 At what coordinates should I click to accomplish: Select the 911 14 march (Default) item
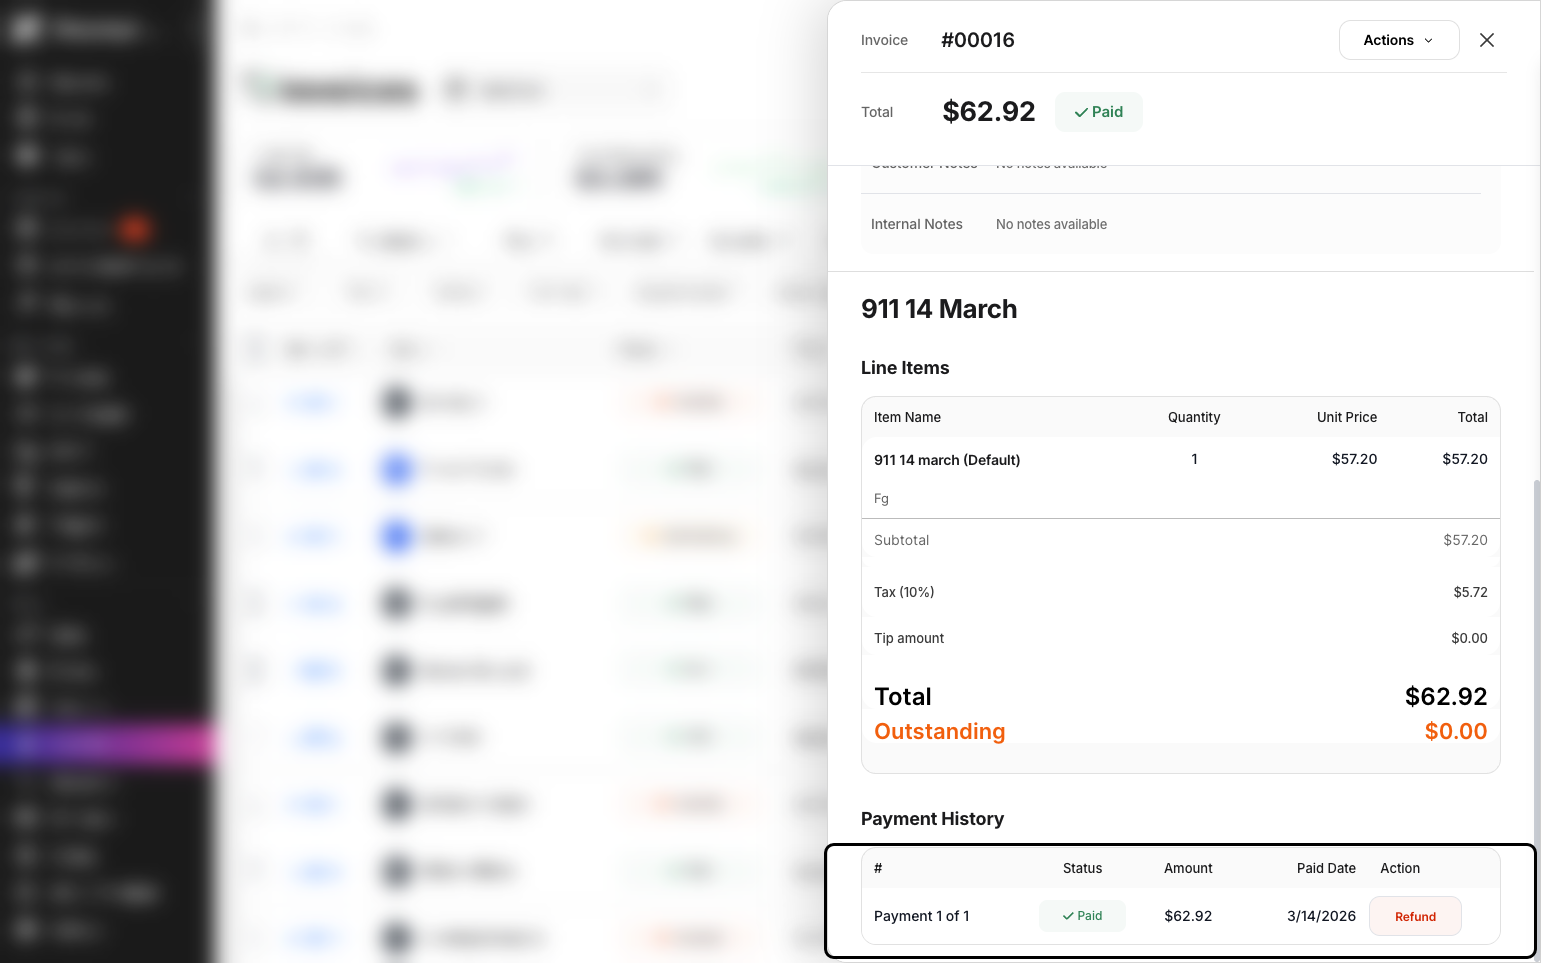click(946, 460)
